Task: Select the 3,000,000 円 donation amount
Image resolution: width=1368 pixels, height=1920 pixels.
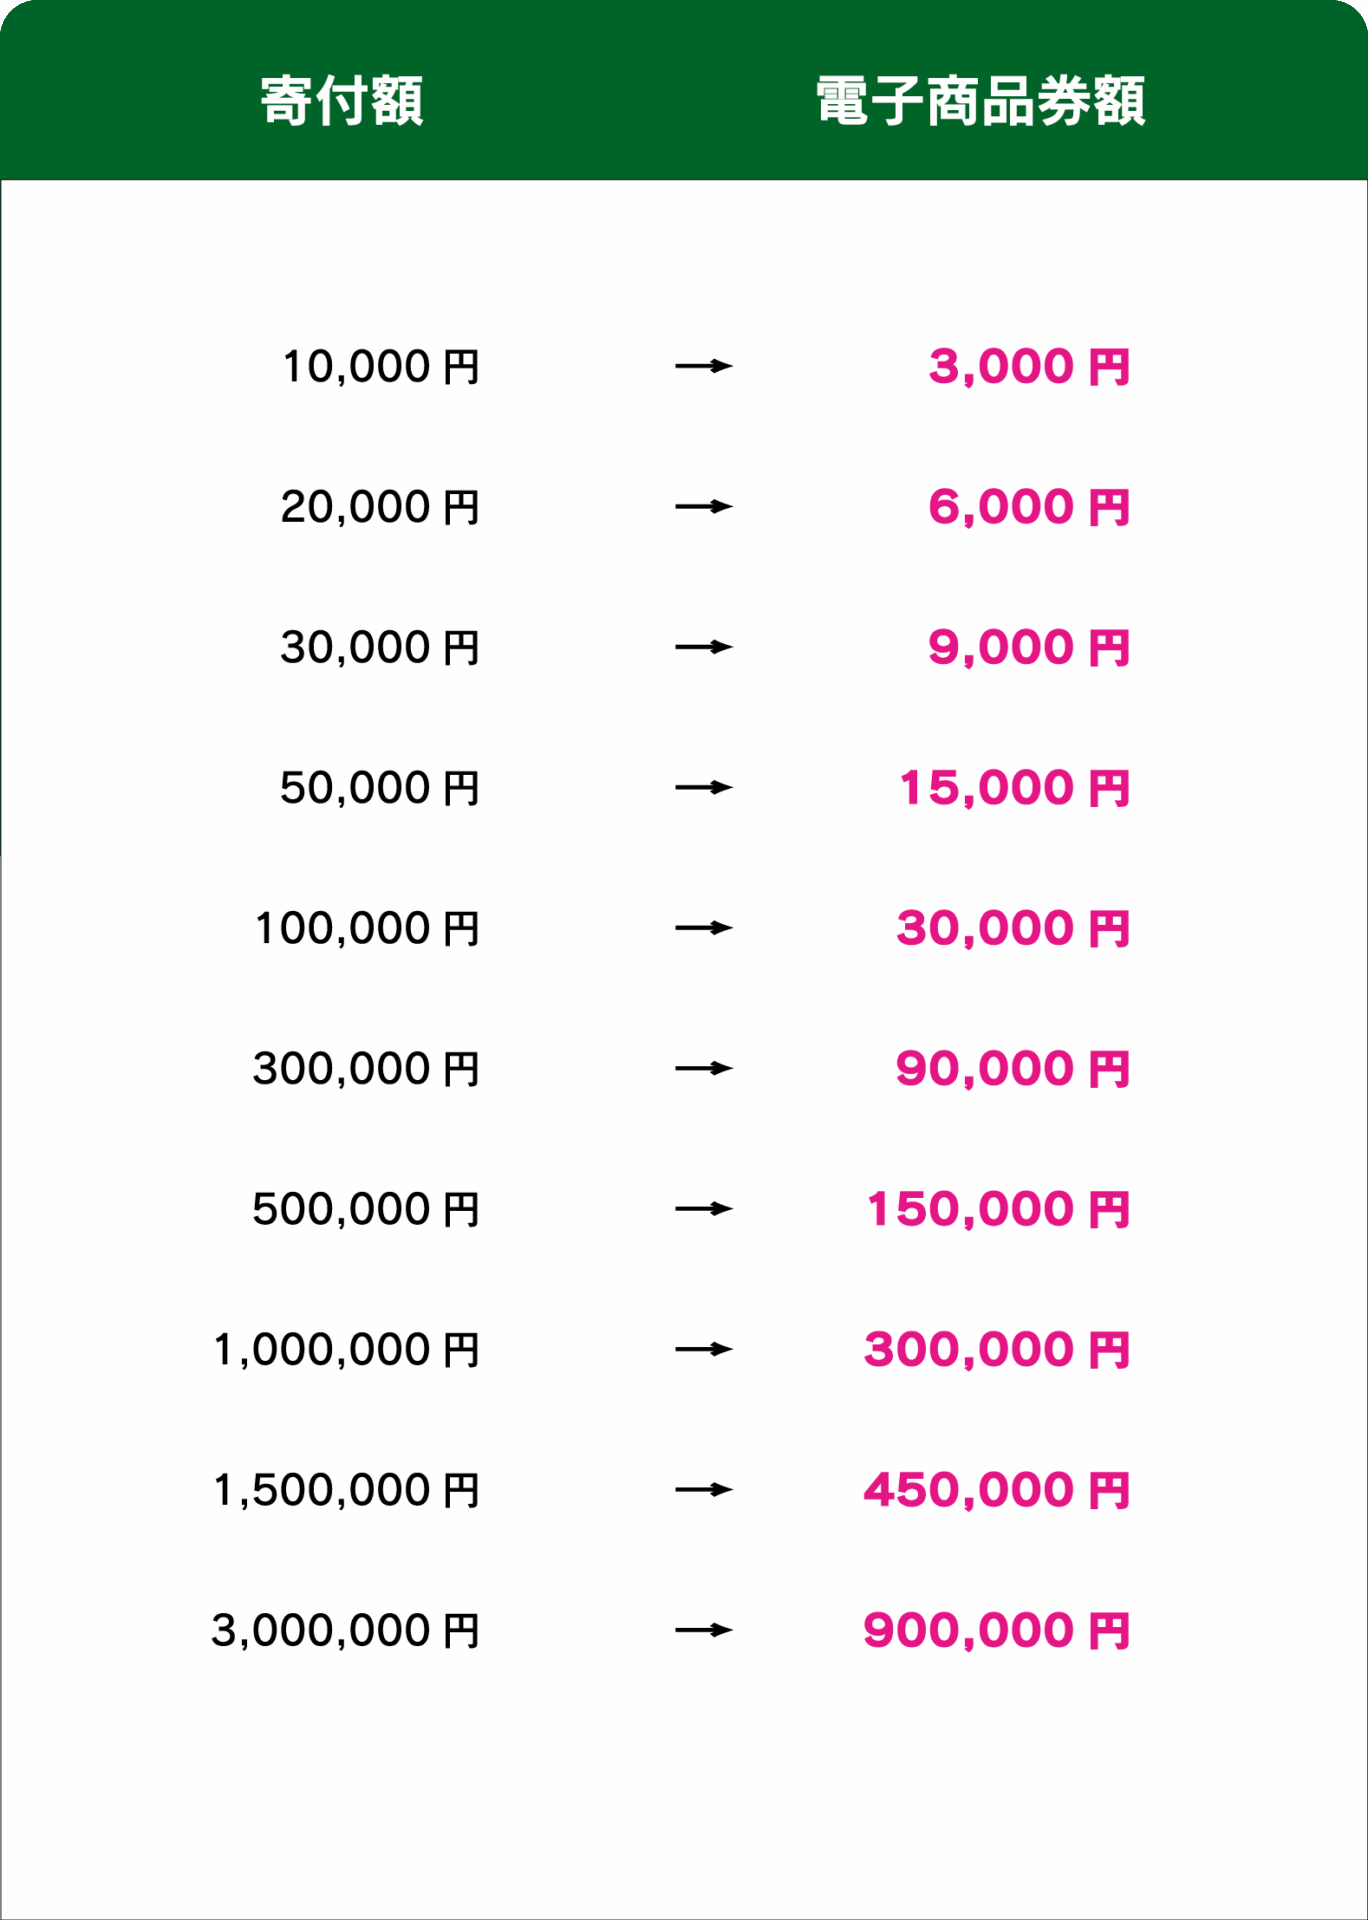Action: click(x=346, y=1631)
